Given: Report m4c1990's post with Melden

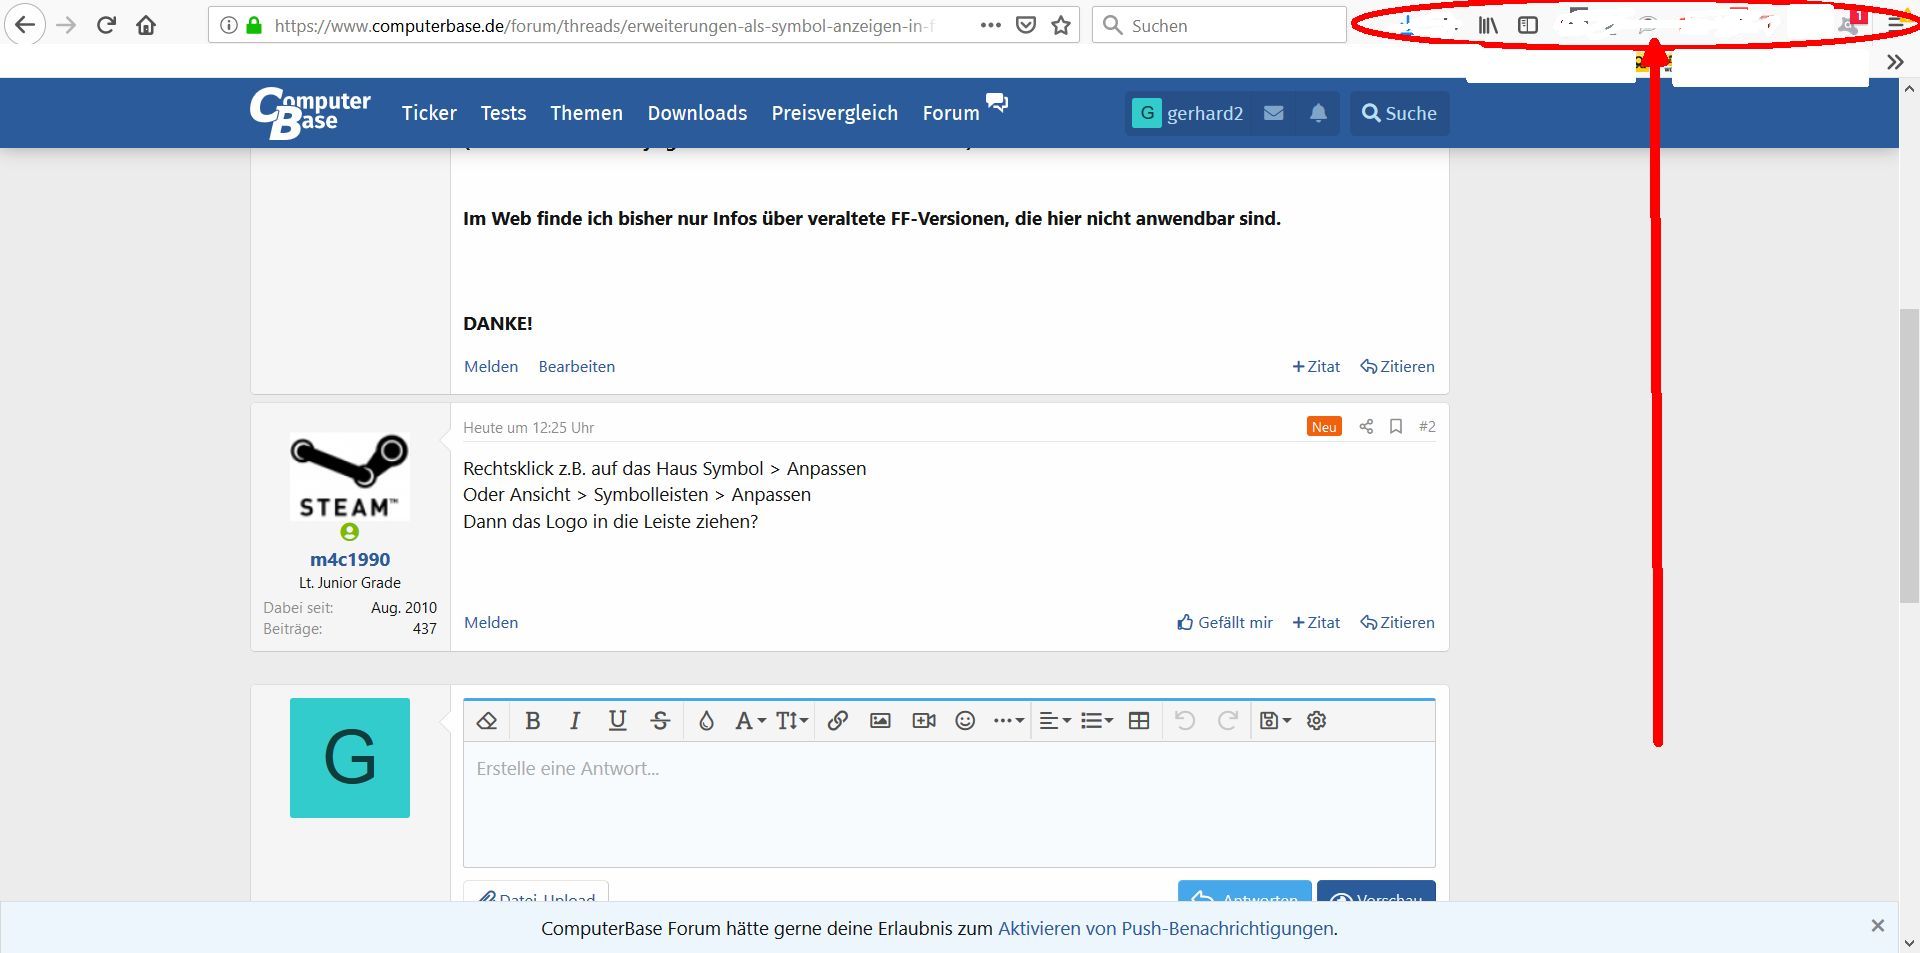Looking at the screenshot, I should click(491, 623).
